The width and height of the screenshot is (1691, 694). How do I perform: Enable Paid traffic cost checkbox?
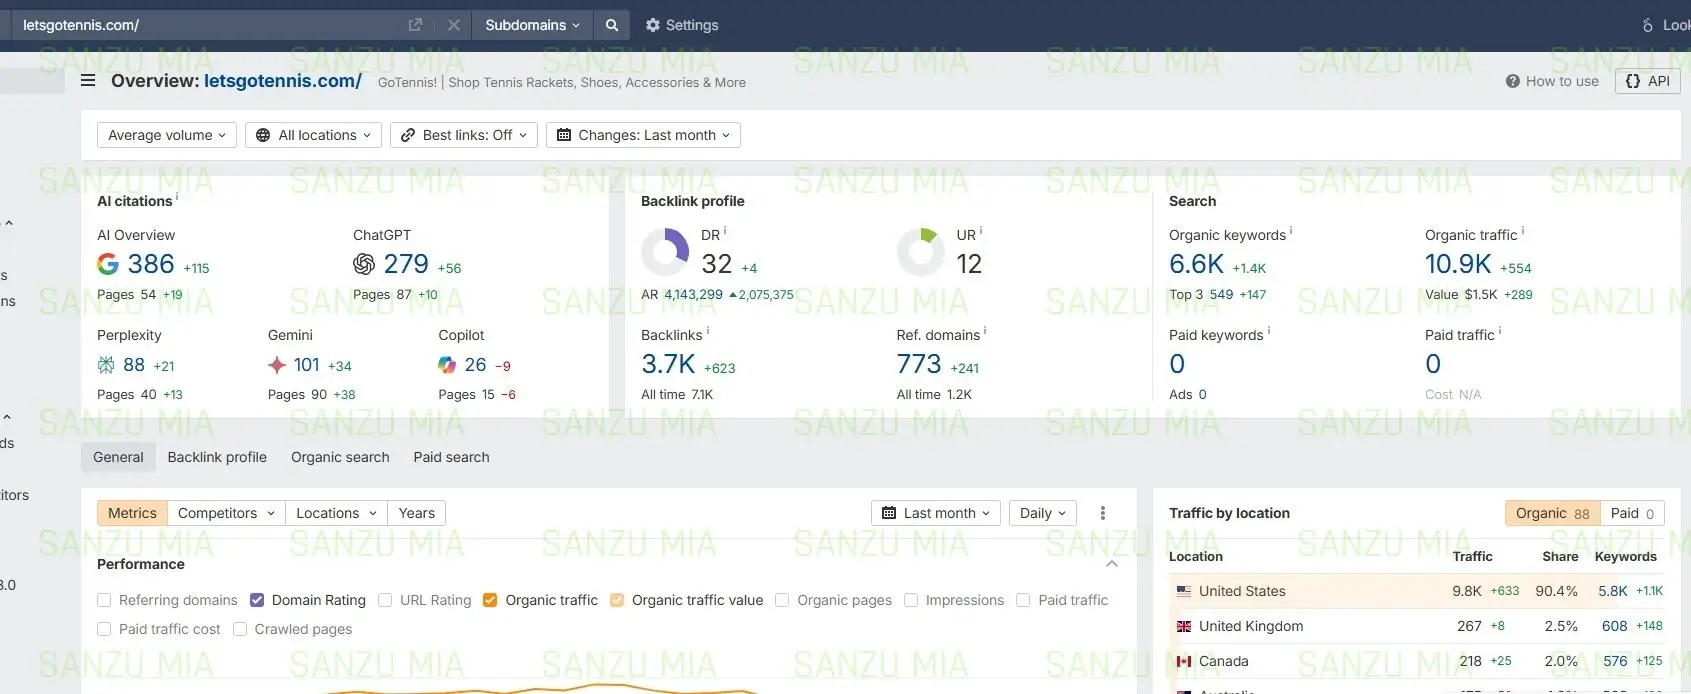104,629
